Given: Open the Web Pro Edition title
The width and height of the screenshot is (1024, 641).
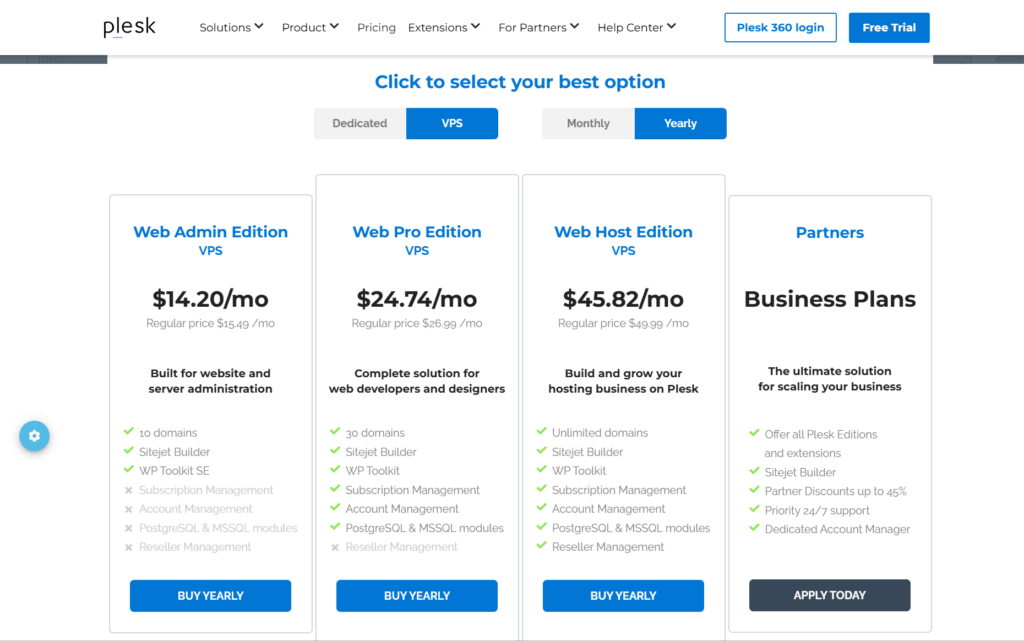Looking at the screenshot, I should 417,232.
